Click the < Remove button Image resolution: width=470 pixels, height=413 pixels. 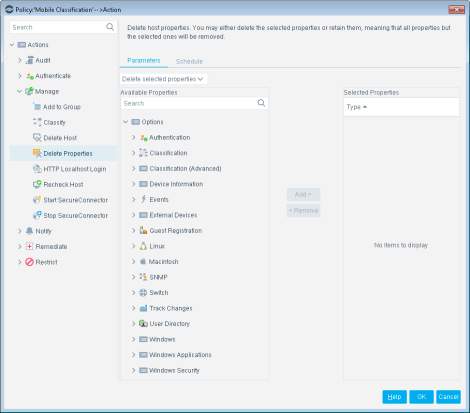(303, 210)
